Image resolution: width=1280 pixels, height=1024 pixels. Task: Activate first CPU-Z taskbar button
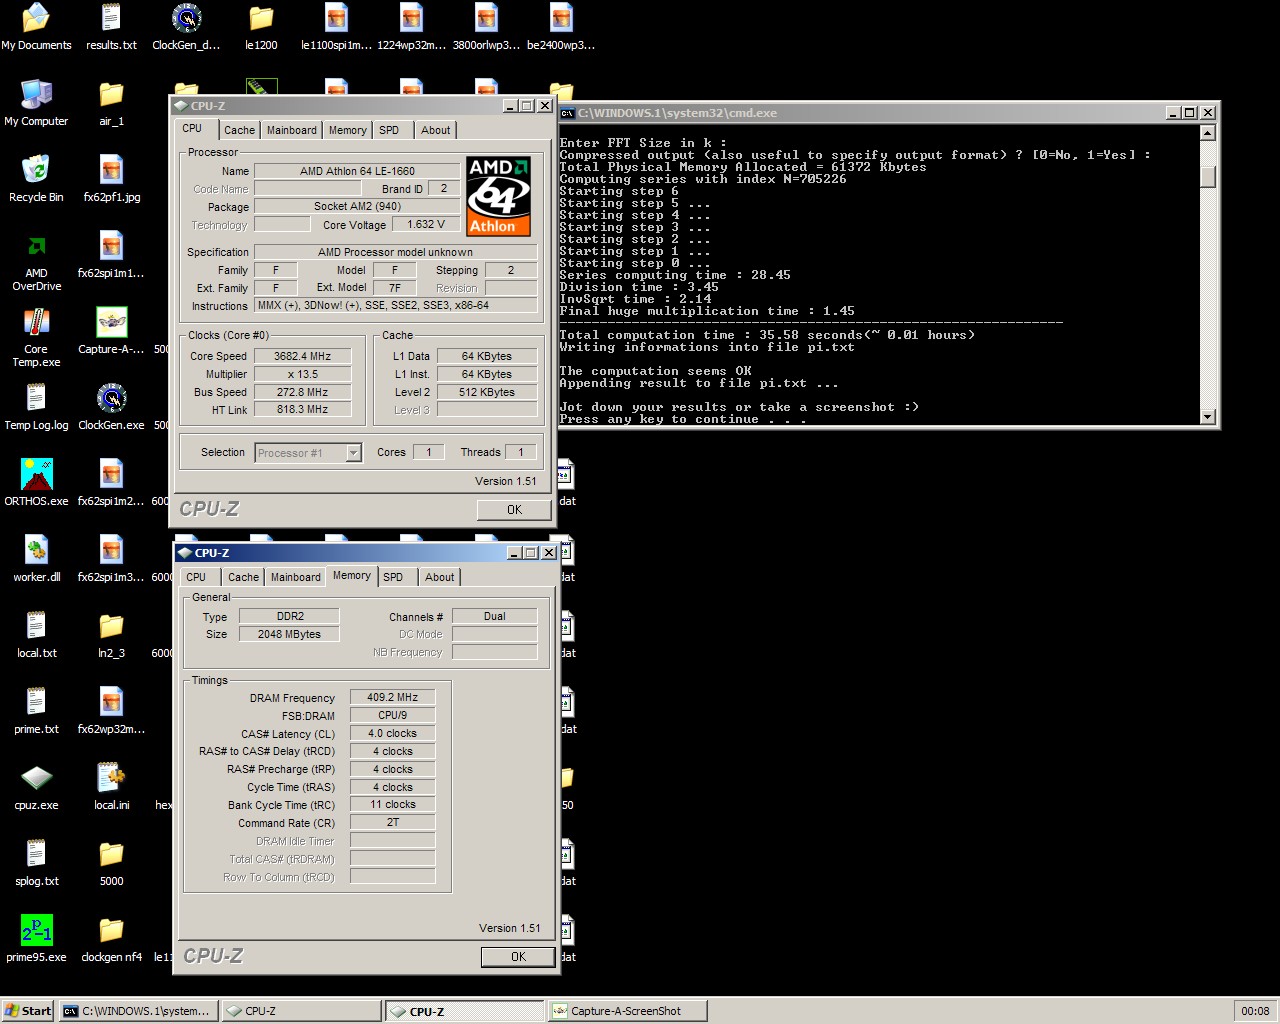click(301, 1011)
